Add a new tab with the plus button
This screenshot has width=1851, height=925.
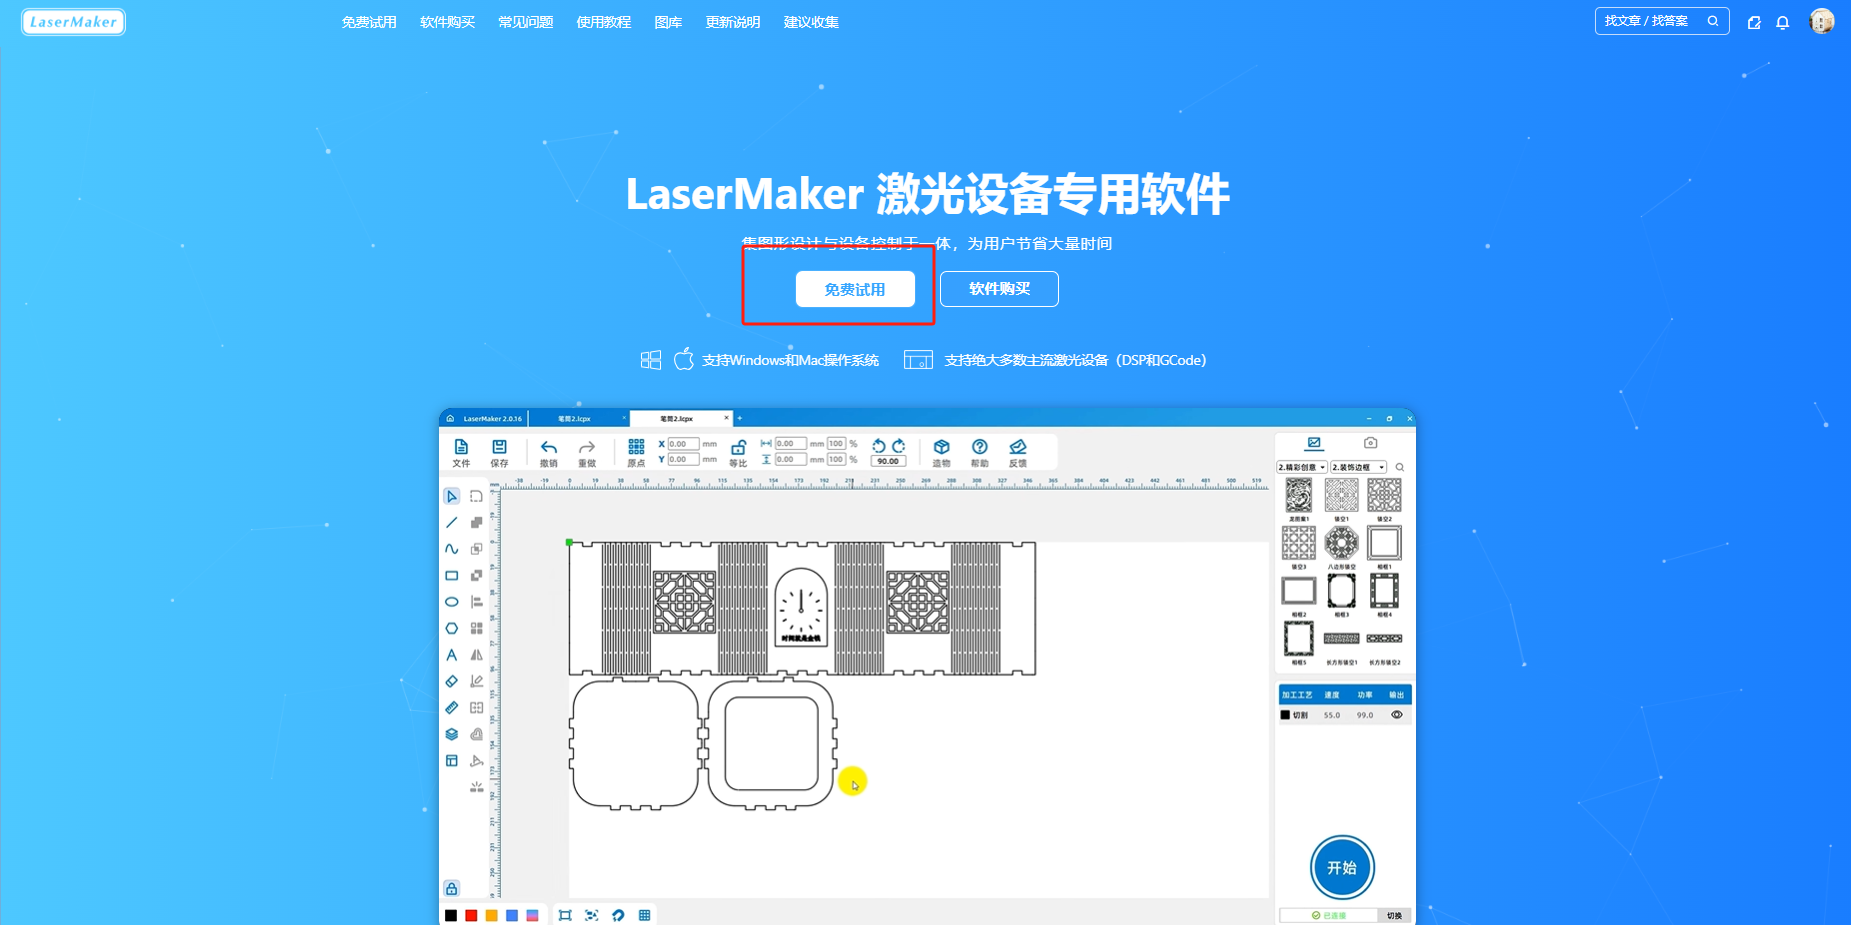pos(740,418)
